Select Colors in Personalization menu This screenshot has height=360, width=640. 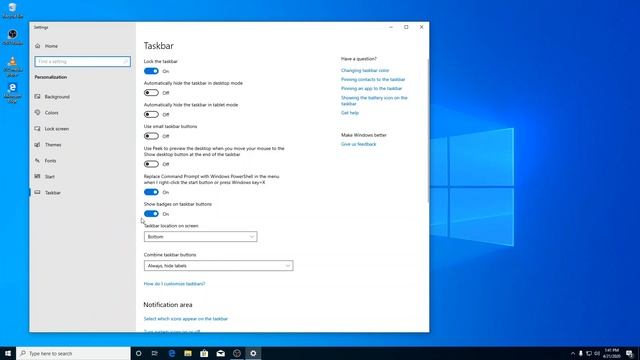point(51,113)
